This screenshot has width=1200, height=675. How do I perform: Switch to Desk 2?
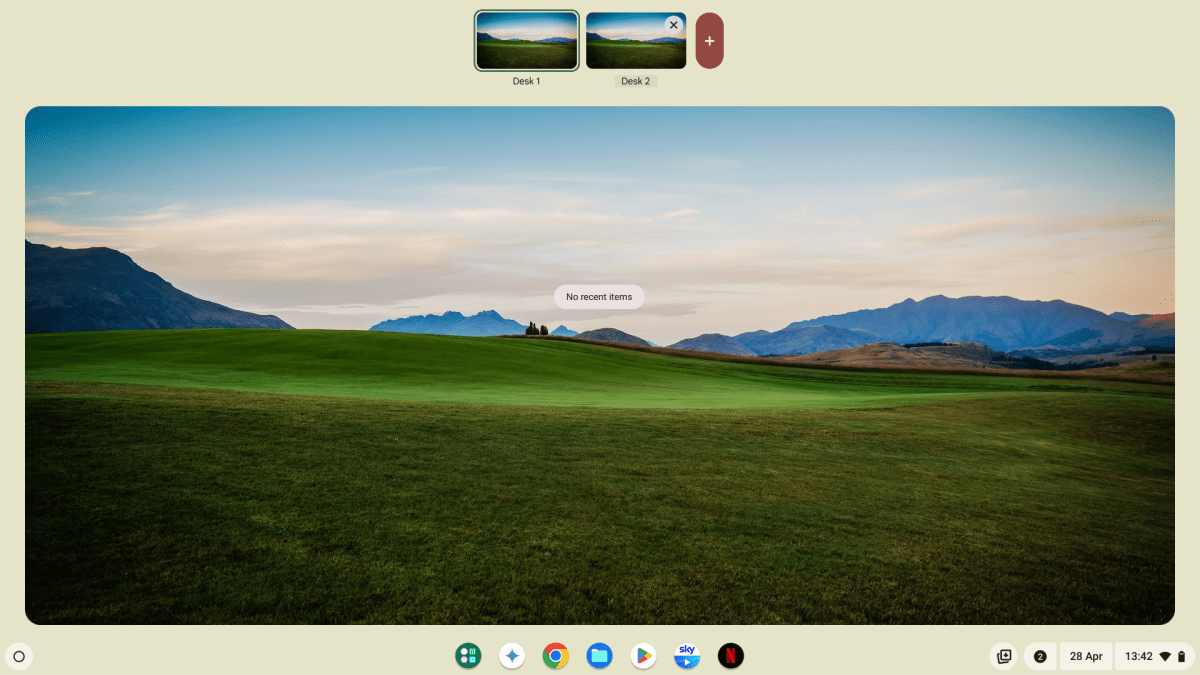pos(636,40)
